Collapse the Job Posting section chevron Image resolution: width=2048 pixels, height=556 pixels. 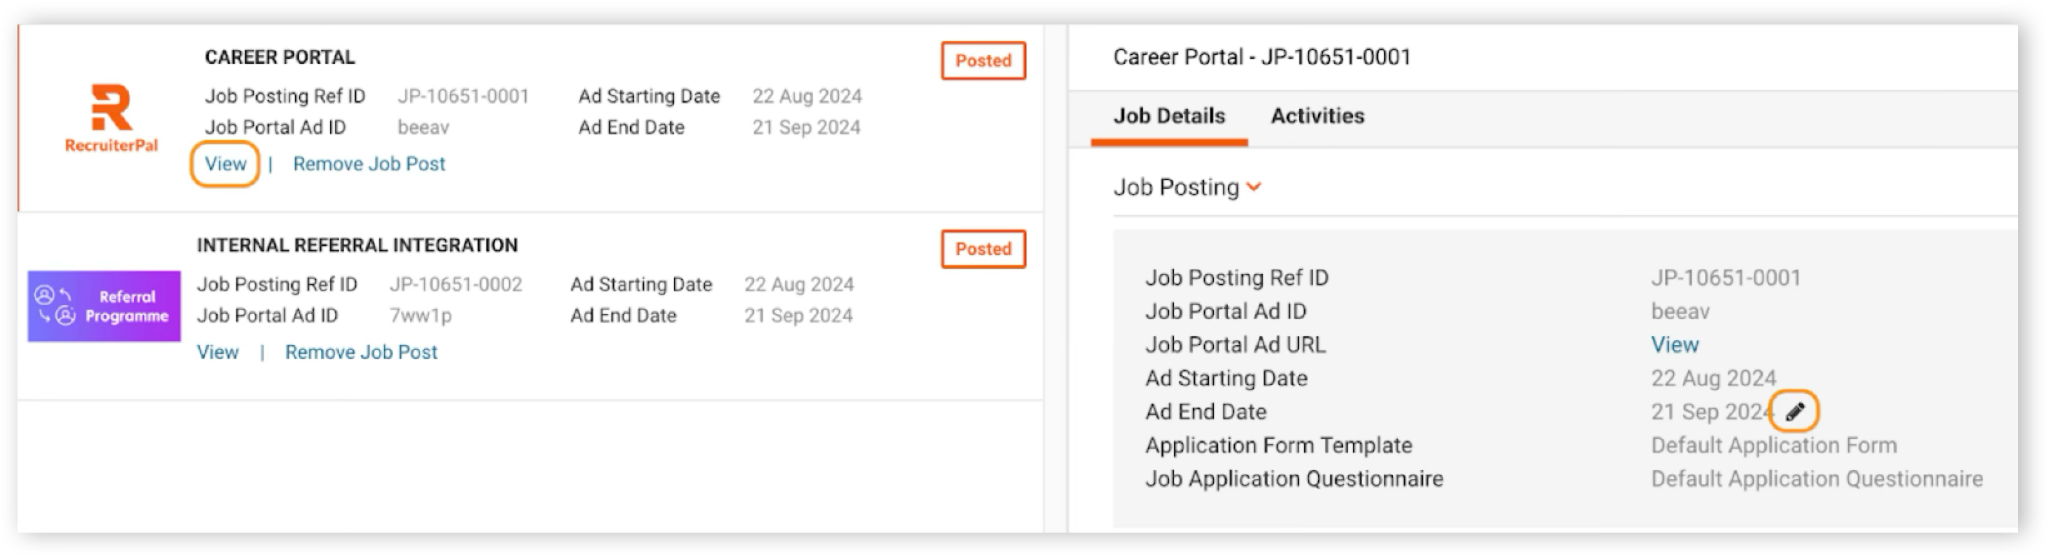[x=1254, y=187]
